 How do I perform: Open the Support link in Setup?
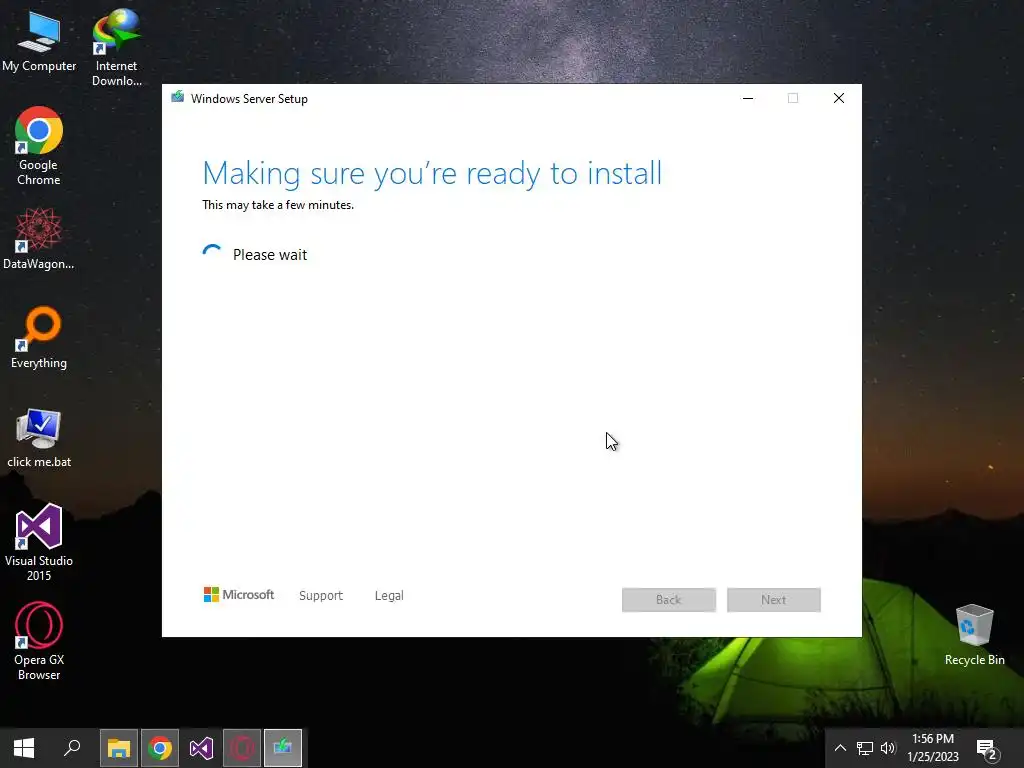point(321,596)
